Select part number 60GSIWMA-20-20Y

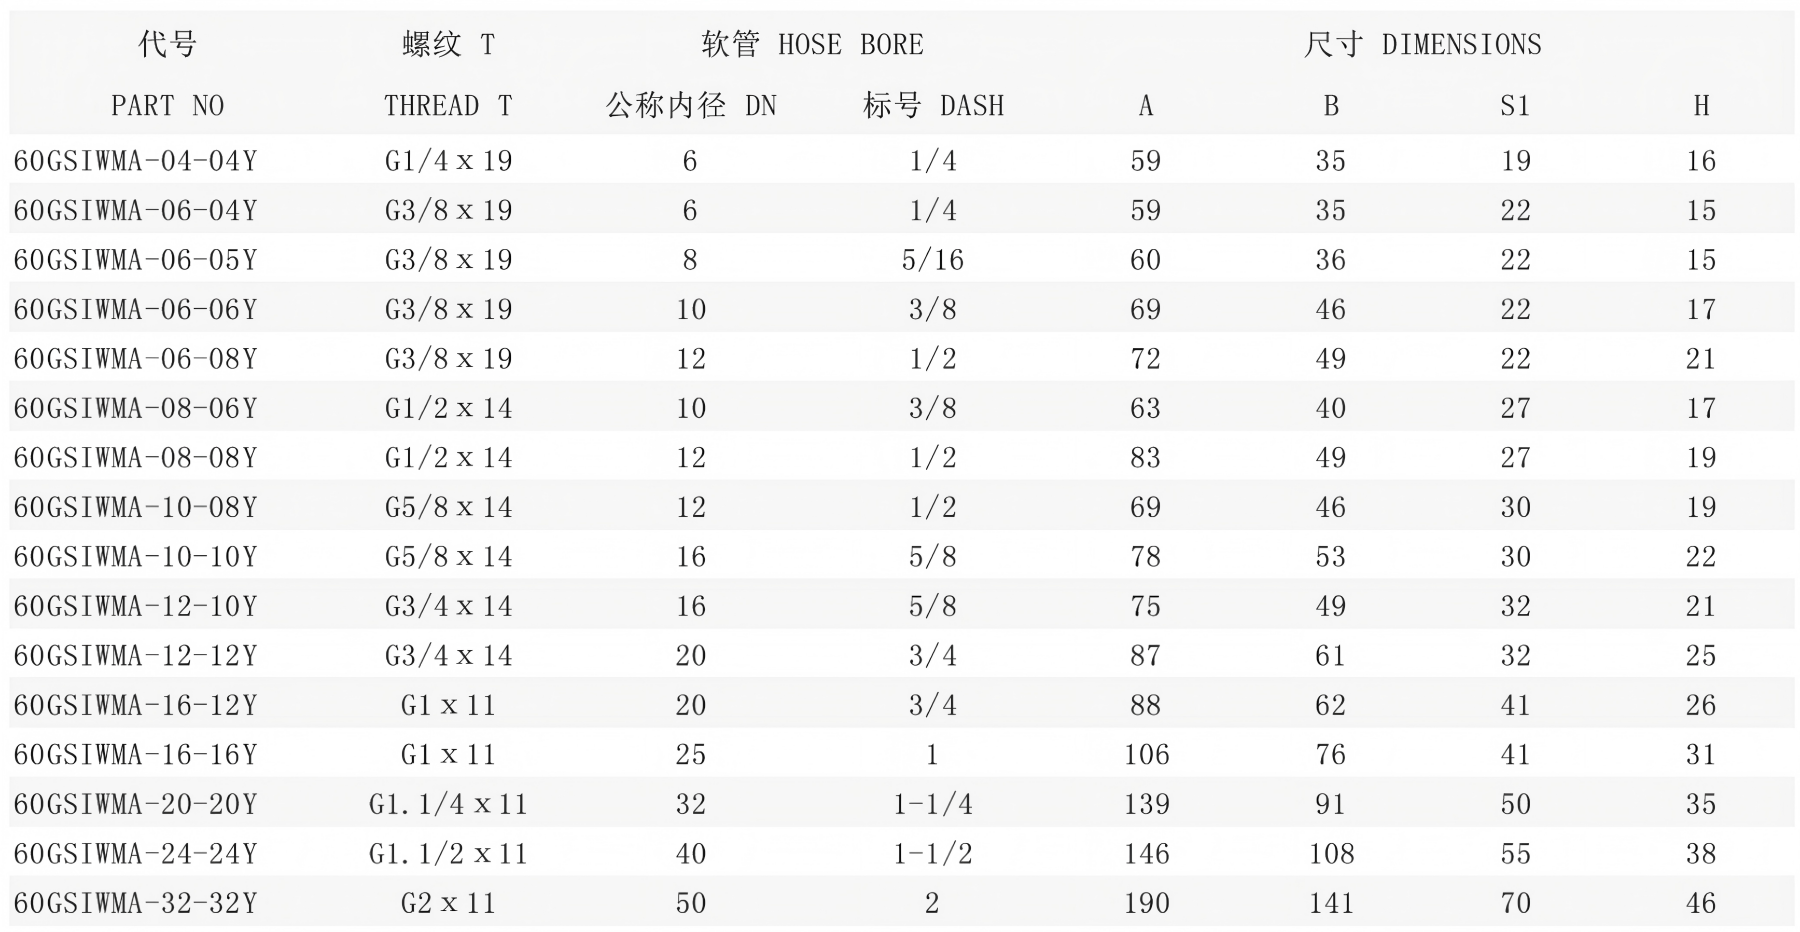pyautogui.click(x=135, y=804)
